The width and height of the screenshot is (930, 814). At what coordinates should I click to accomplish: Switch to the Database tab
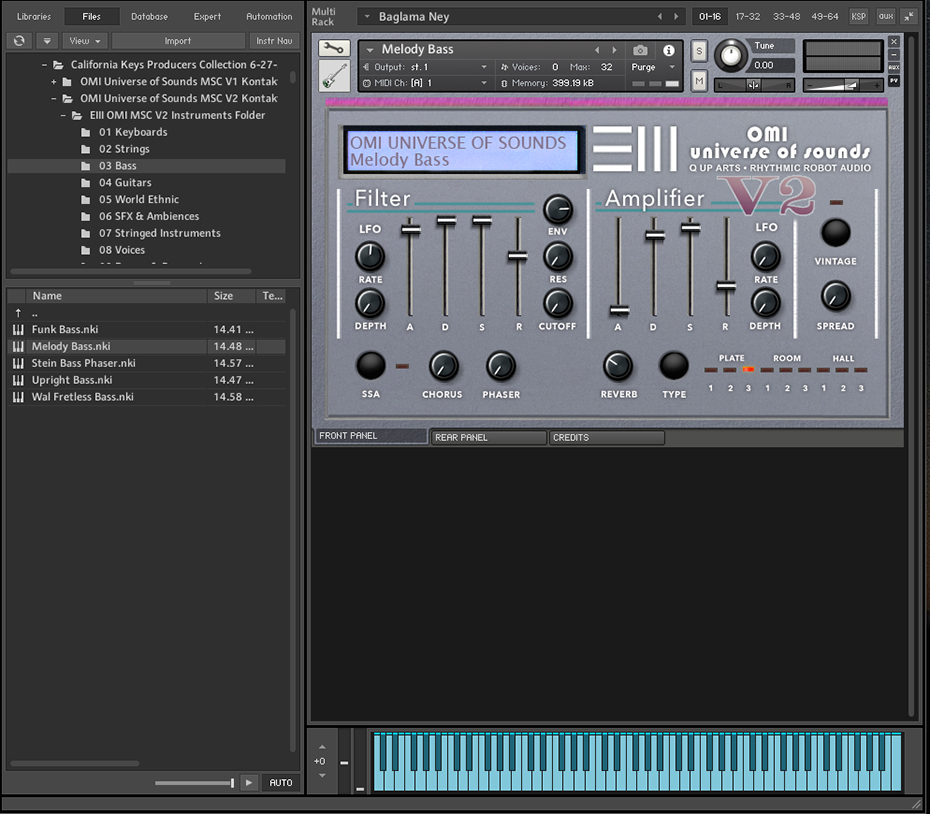pos(149,17)
